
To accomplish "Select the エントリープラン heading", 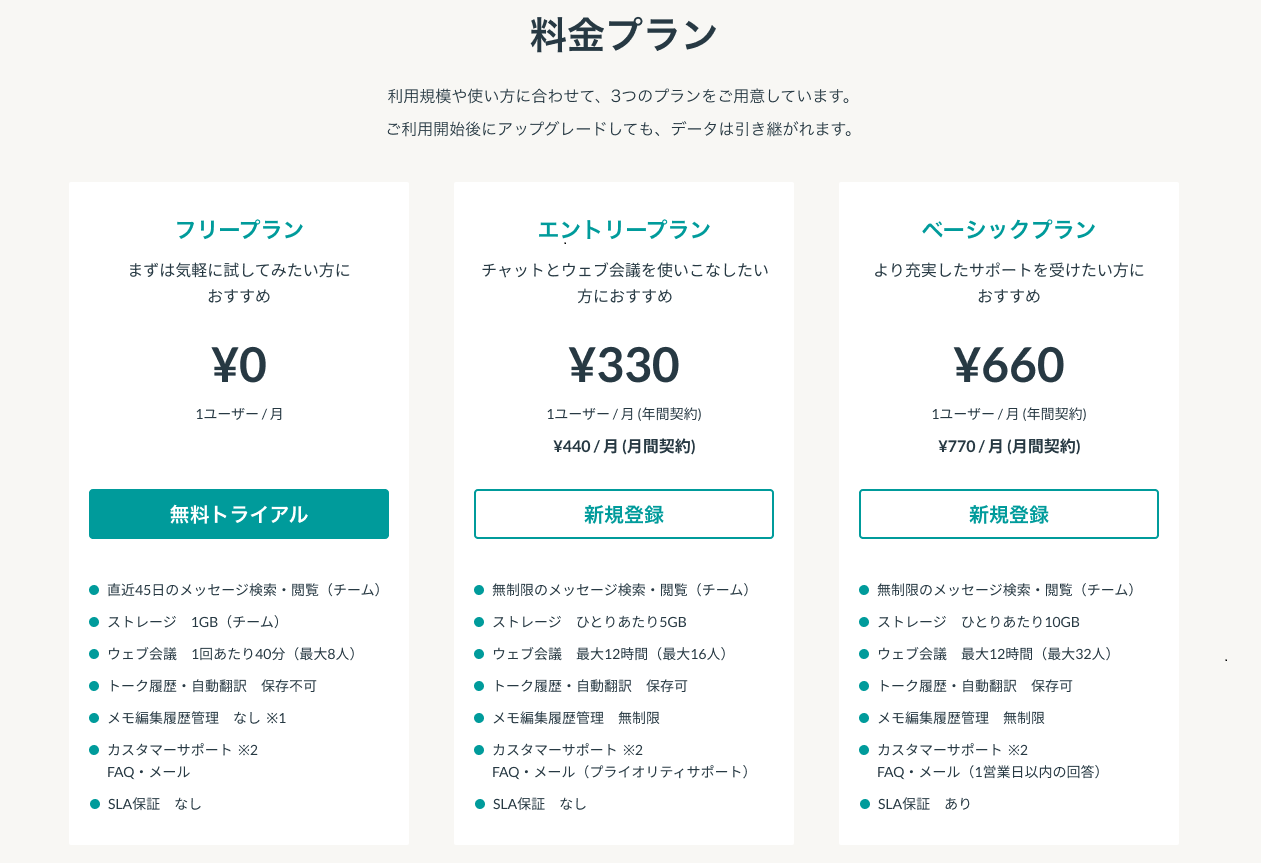I will [x=624, y=230].
